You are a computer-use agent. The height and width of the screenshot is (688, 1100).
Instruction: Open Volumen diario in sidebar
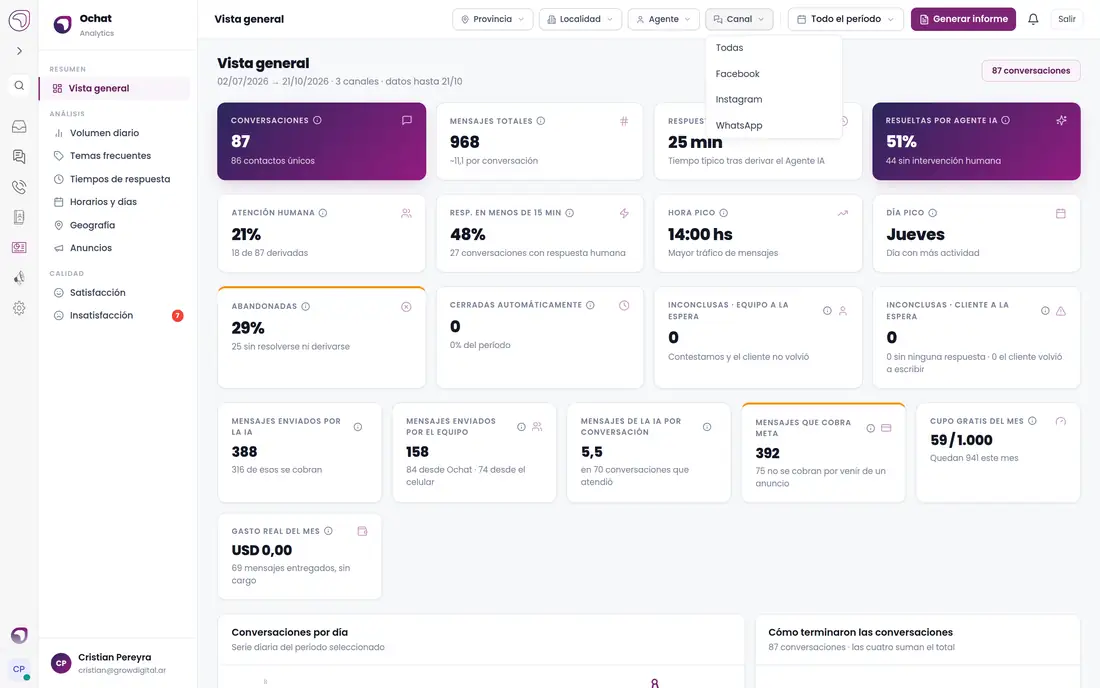(115, 133)
